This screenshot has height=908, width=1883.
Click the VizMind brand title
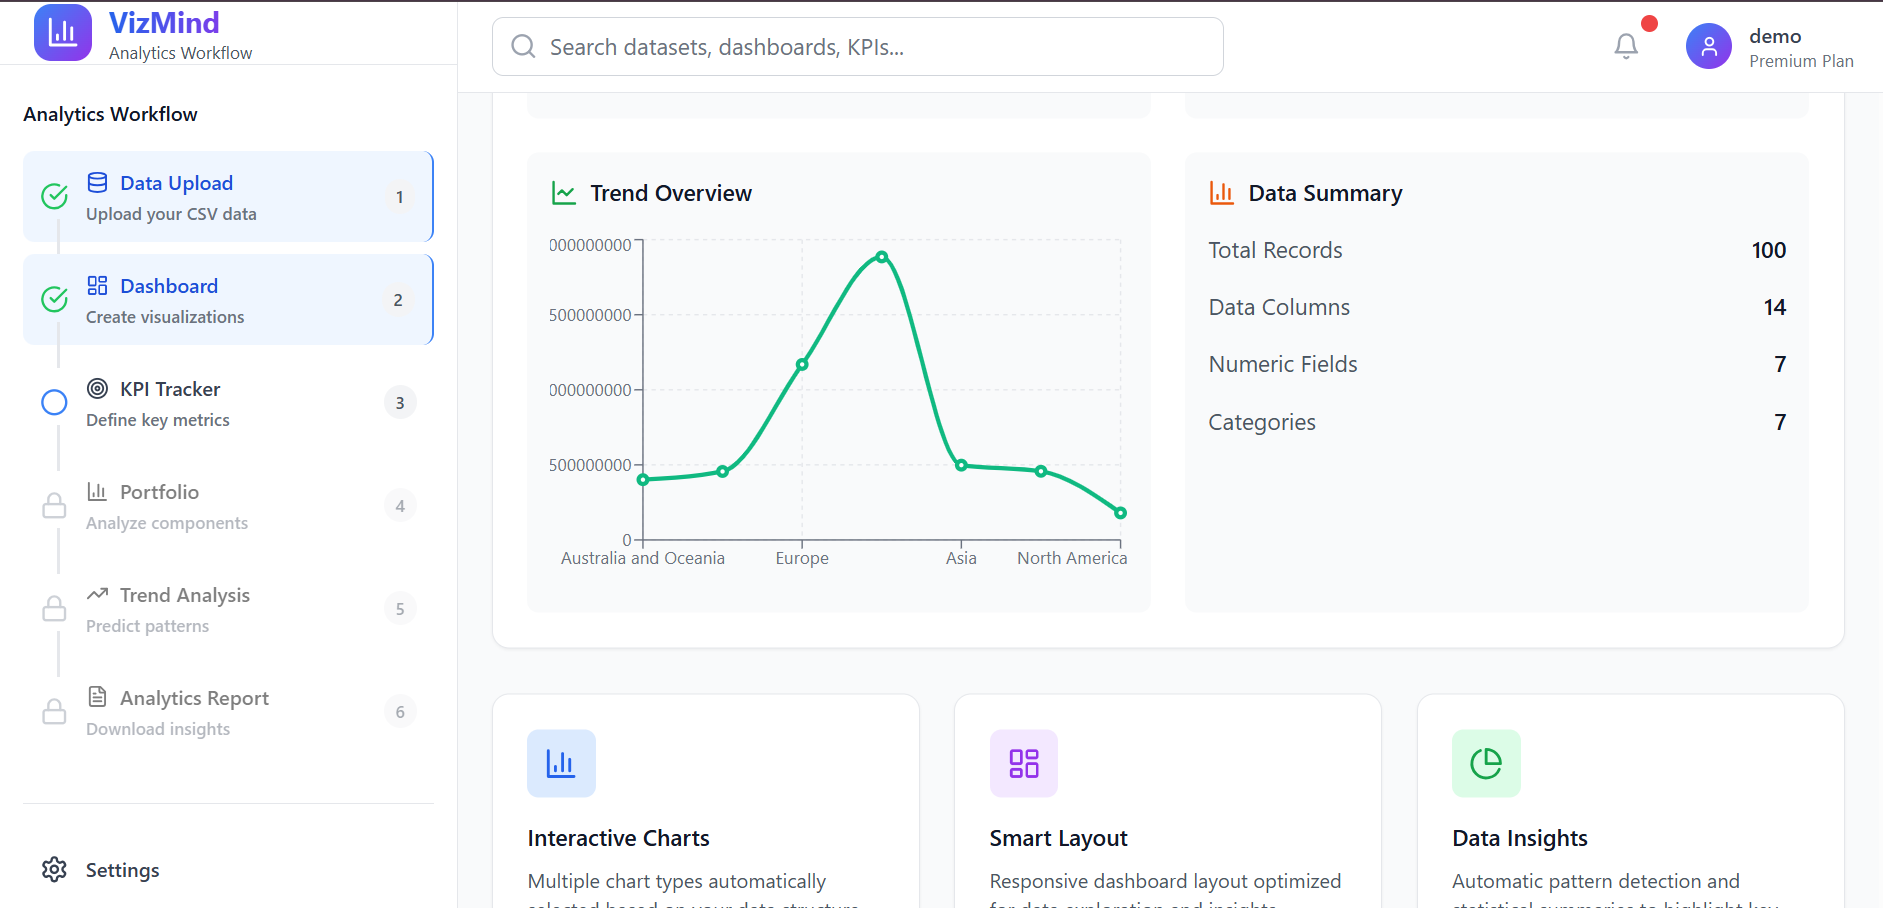[x=164, y=22]
